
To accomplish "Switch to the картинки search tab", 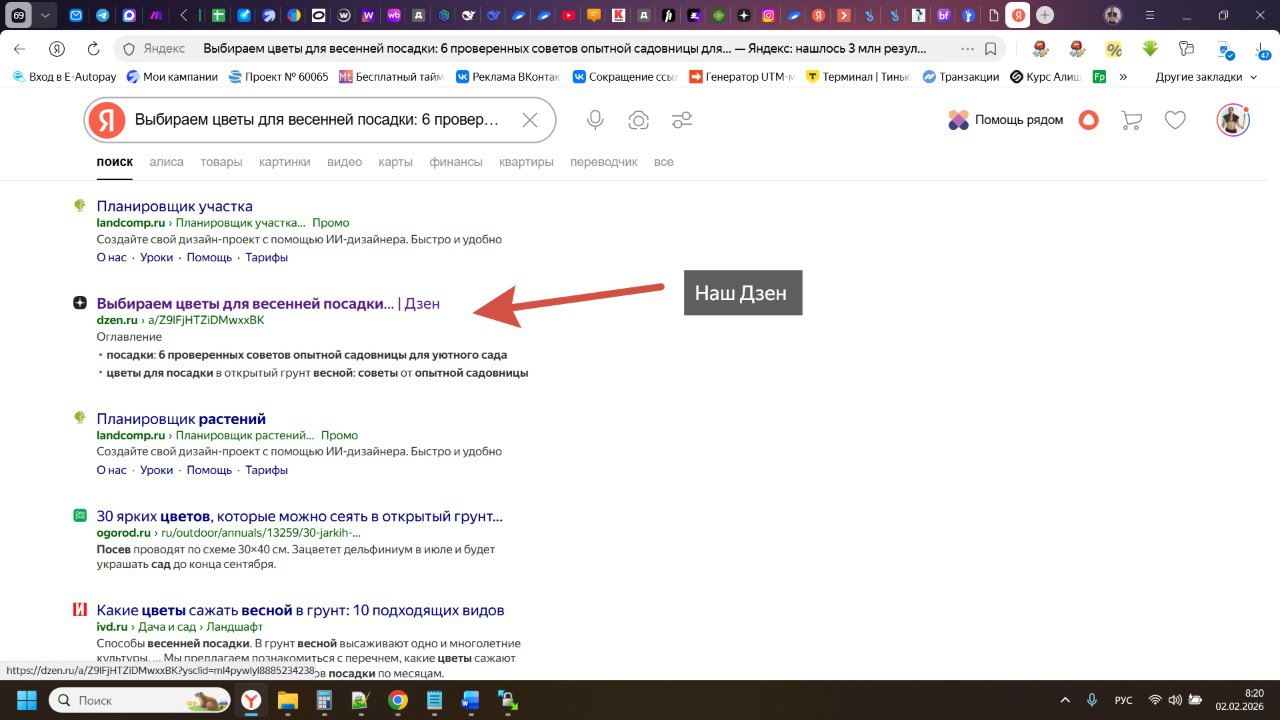I will (284, 162).
